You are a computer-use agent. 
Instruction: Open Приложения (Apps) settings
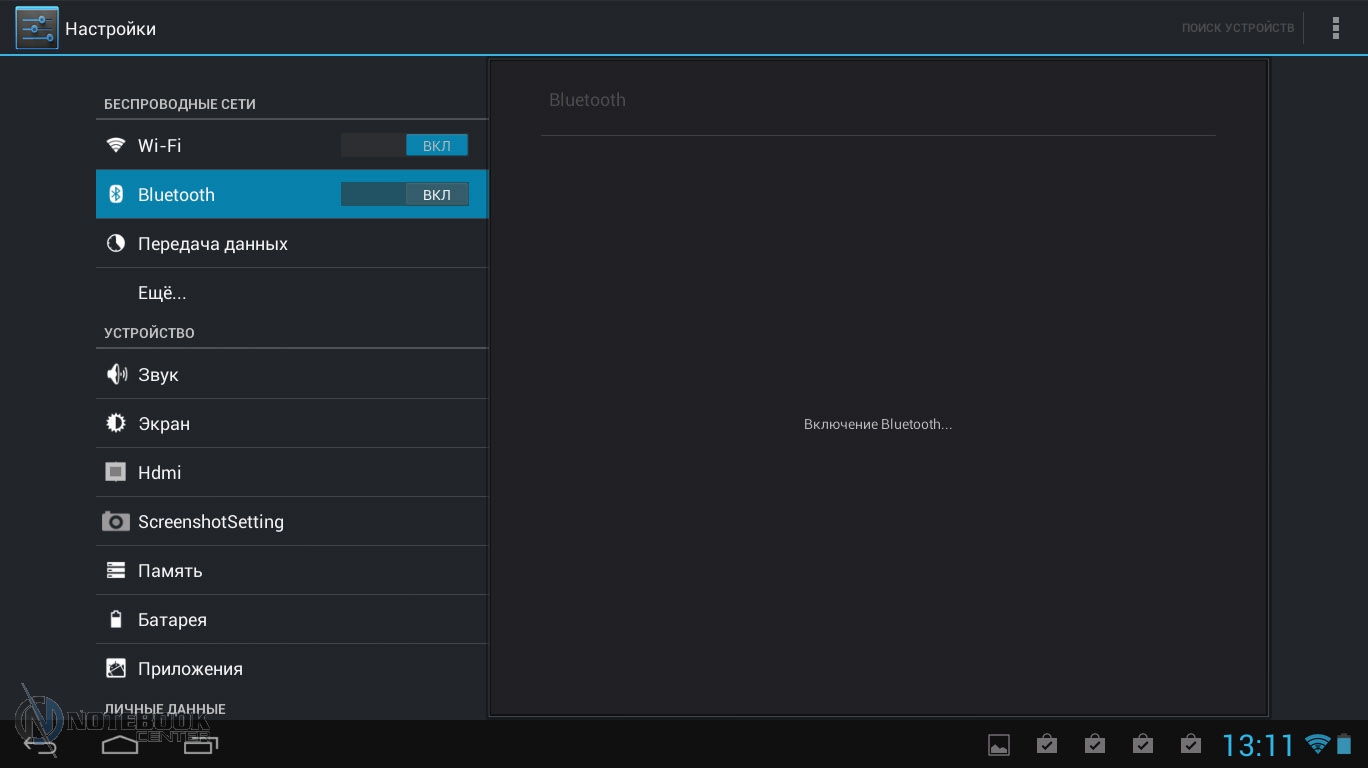click(190, 669)
